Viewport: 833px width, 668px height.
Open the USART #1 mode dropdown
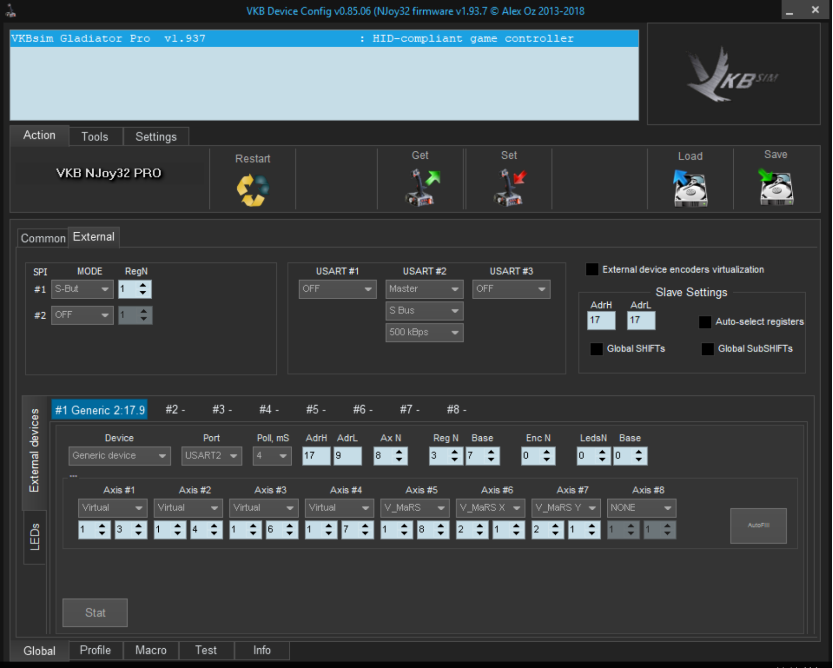tap(337, 289)
